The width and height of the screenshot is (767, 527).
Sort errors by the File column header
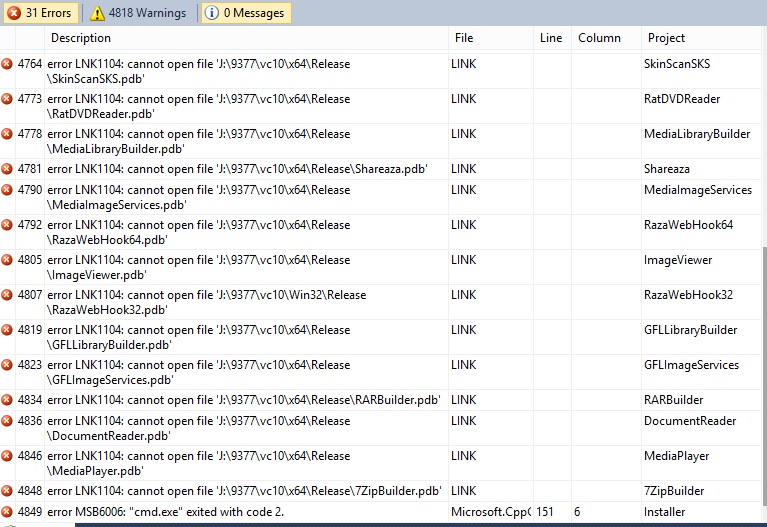[464, 38]
